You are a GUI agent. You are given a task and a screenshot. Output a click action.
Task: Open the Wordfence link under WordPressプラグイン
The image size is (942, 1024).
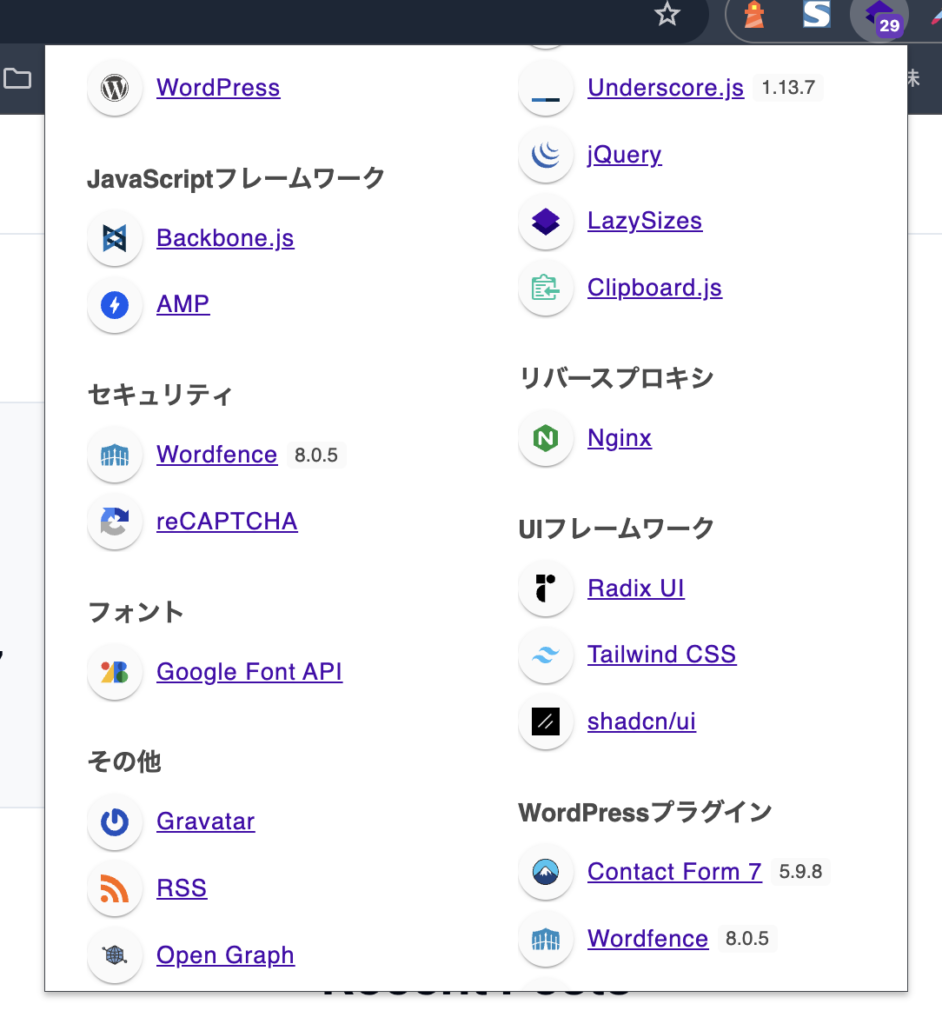(x=648, y=938)
